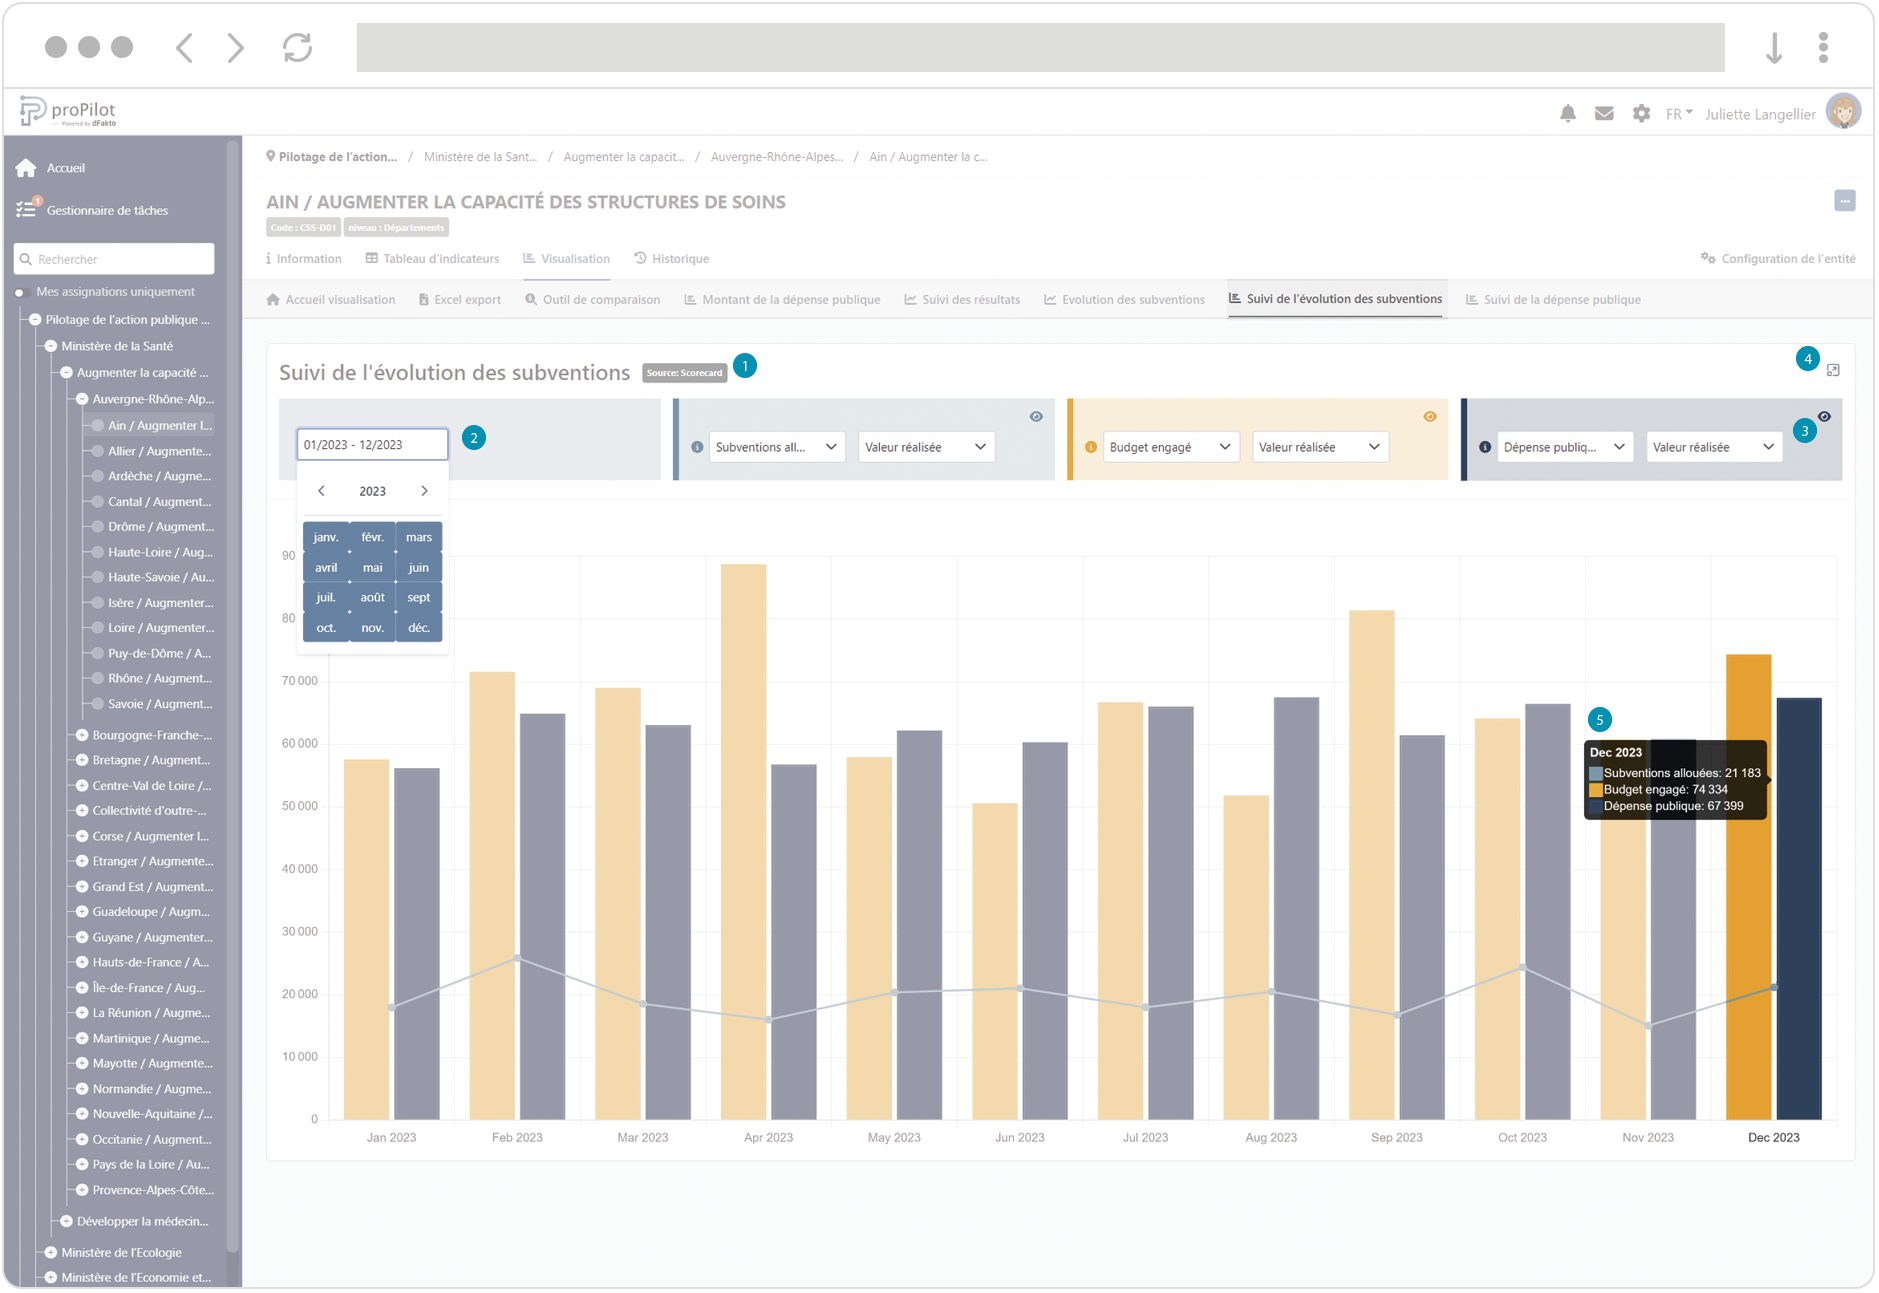The width and height of the screenshot is (1879, 1293).
Task: Toggle visibility eye for Budget engagé series
Action: click(1430, 417)
